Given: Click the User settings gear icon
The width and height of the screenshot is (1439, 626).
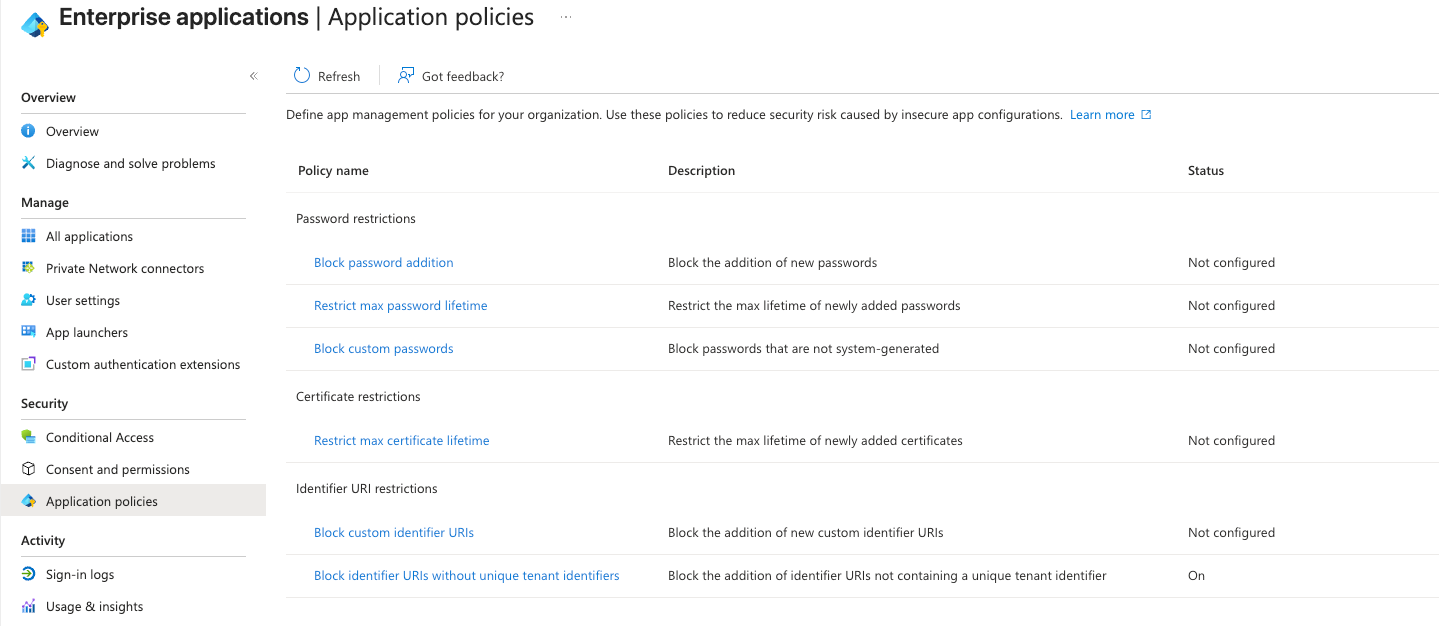Looking at the screenshot, I should 28,300.
